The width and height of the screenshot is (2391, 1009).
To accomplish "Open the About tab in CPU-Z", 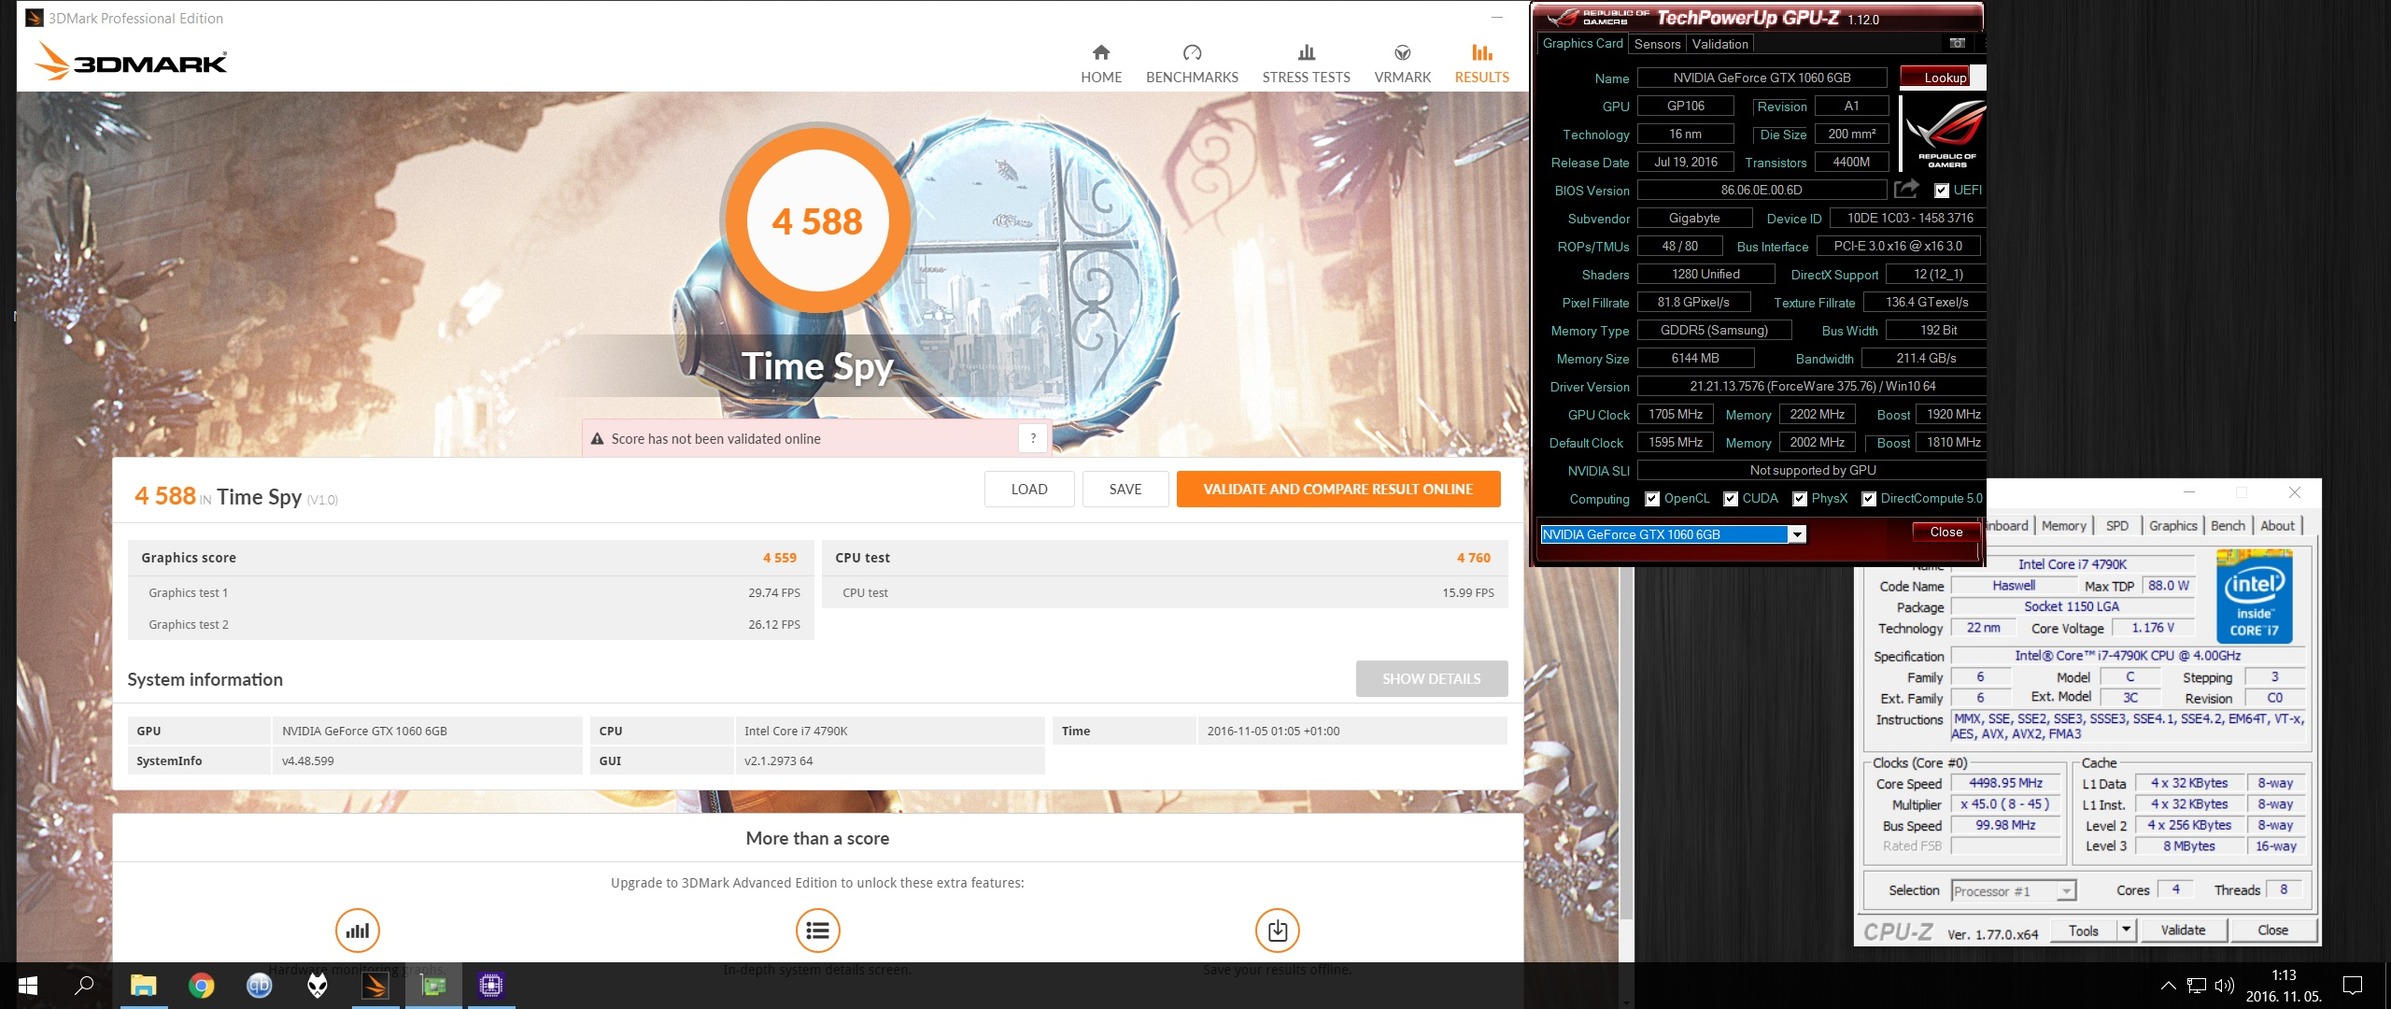I will tap(2277, 526).
